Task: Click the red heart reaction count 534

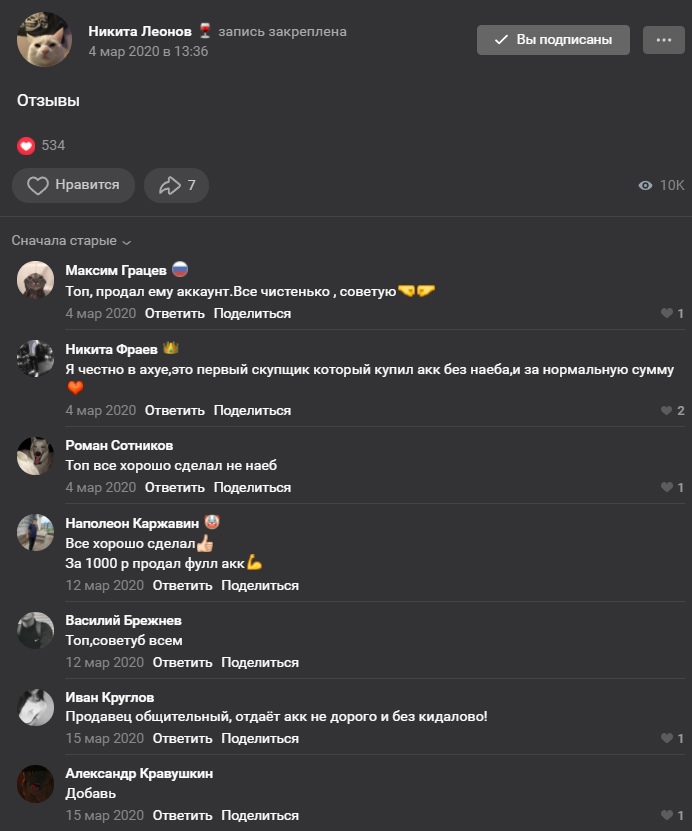Action: 41,146
